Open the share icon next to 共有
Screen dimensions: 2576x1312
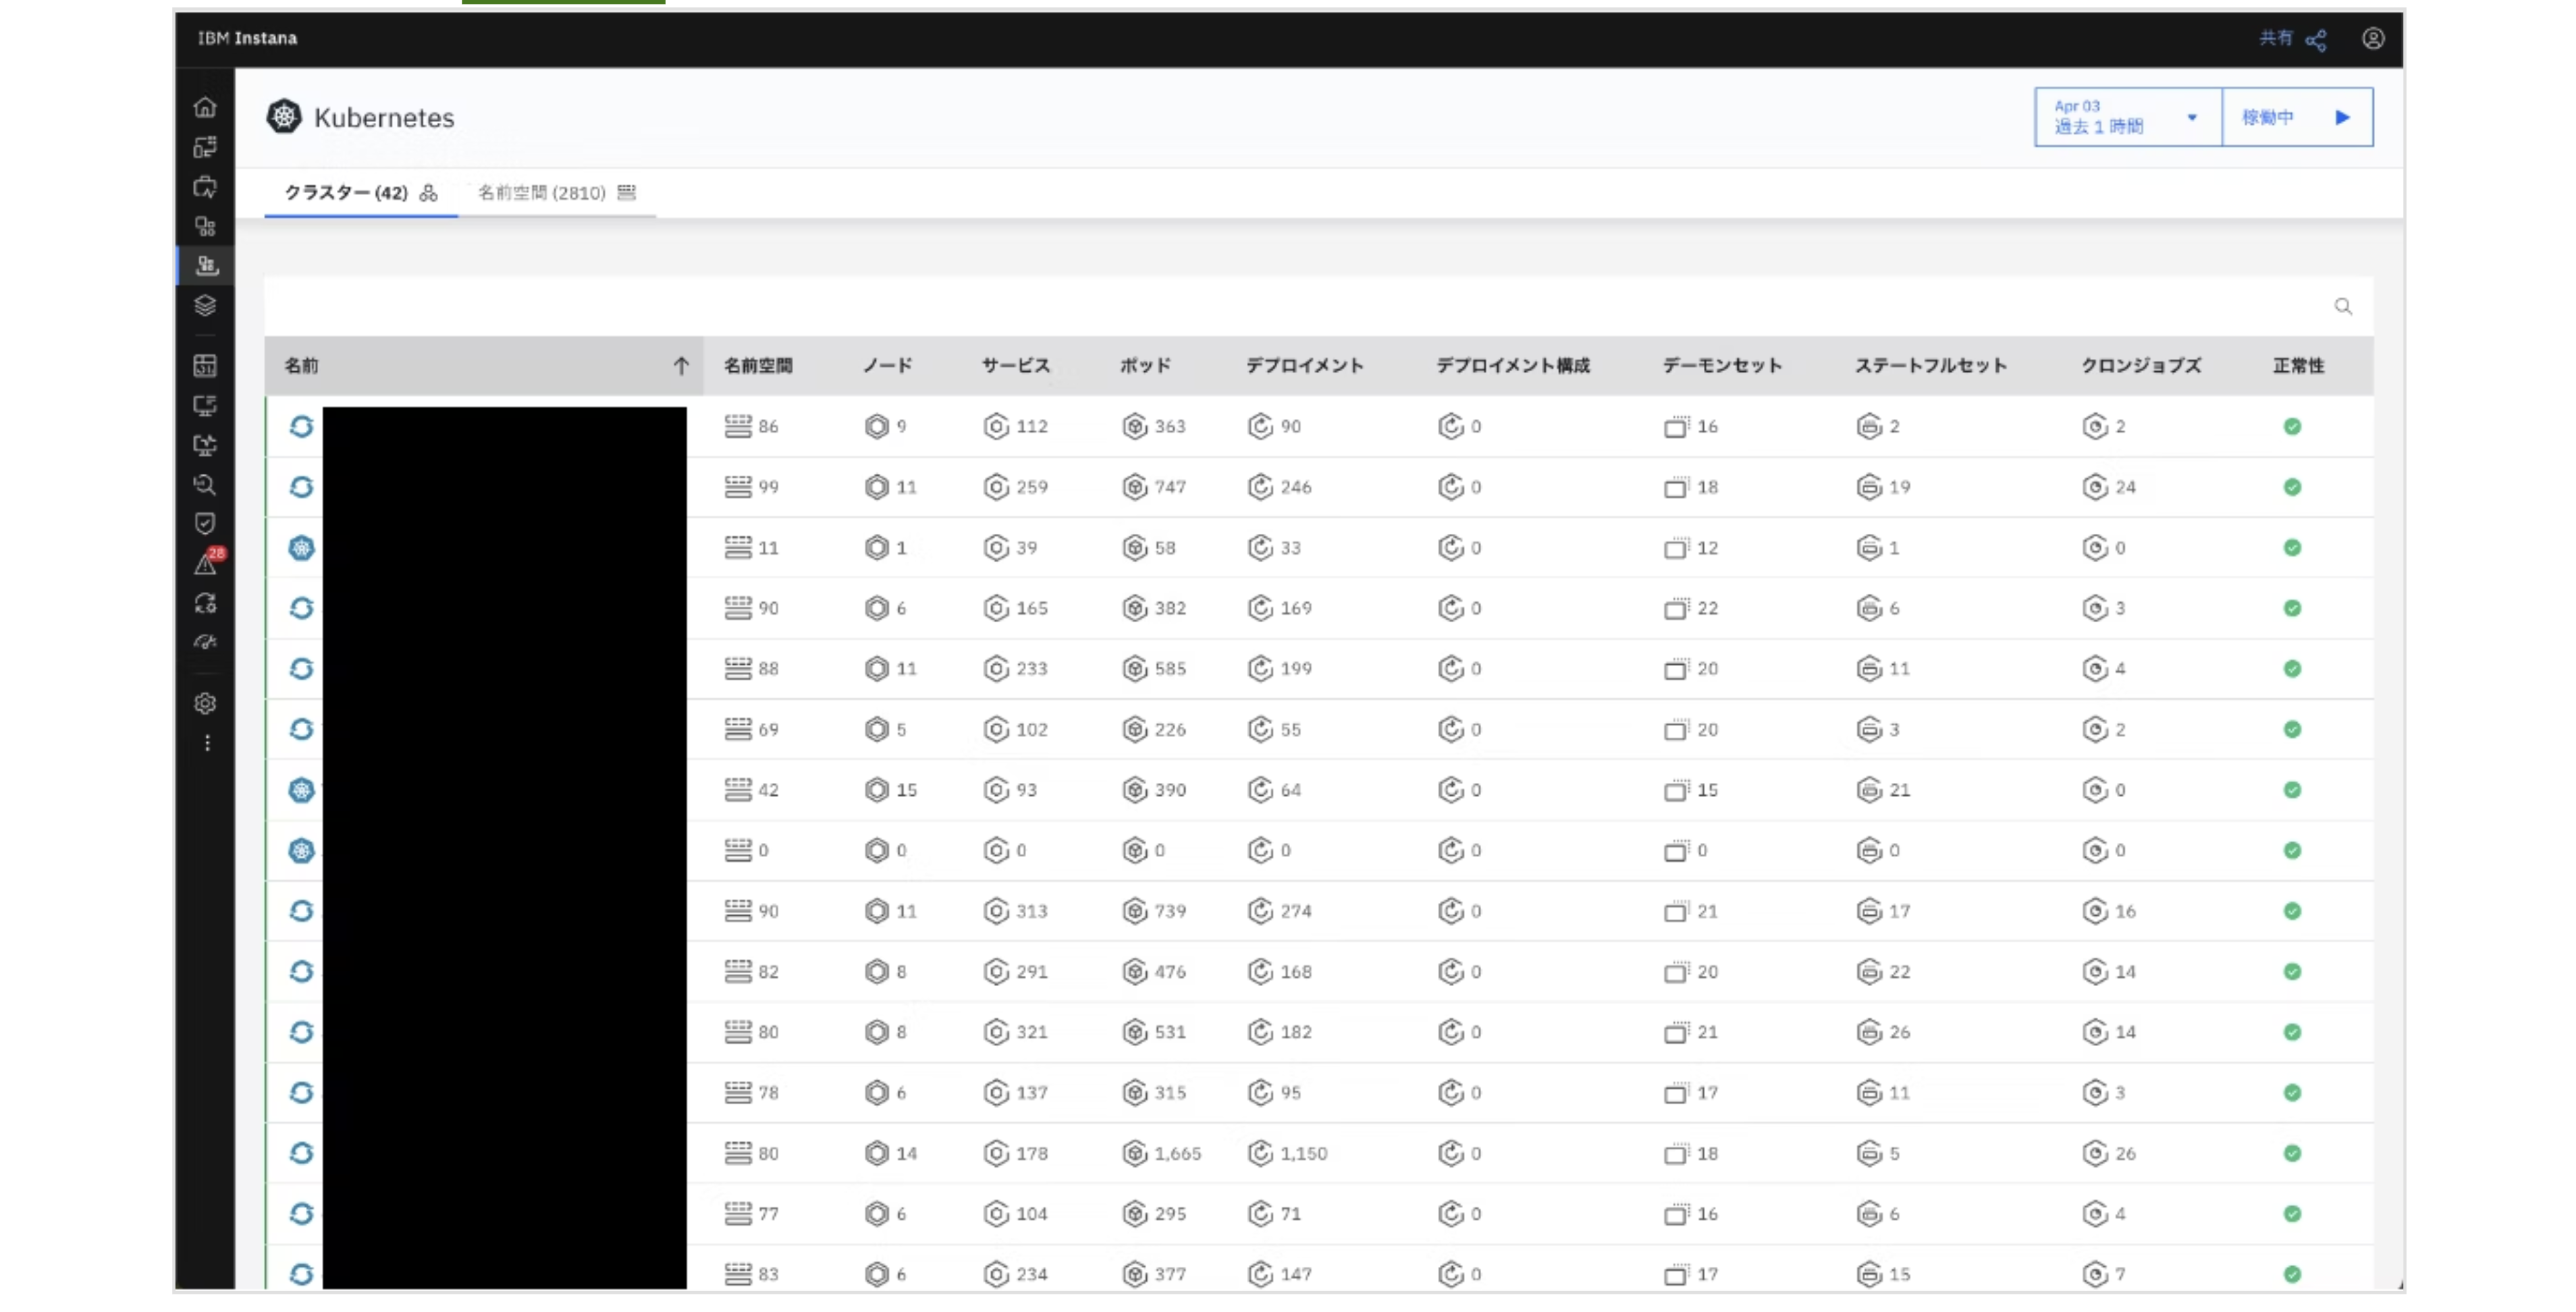click(2316, 40)
